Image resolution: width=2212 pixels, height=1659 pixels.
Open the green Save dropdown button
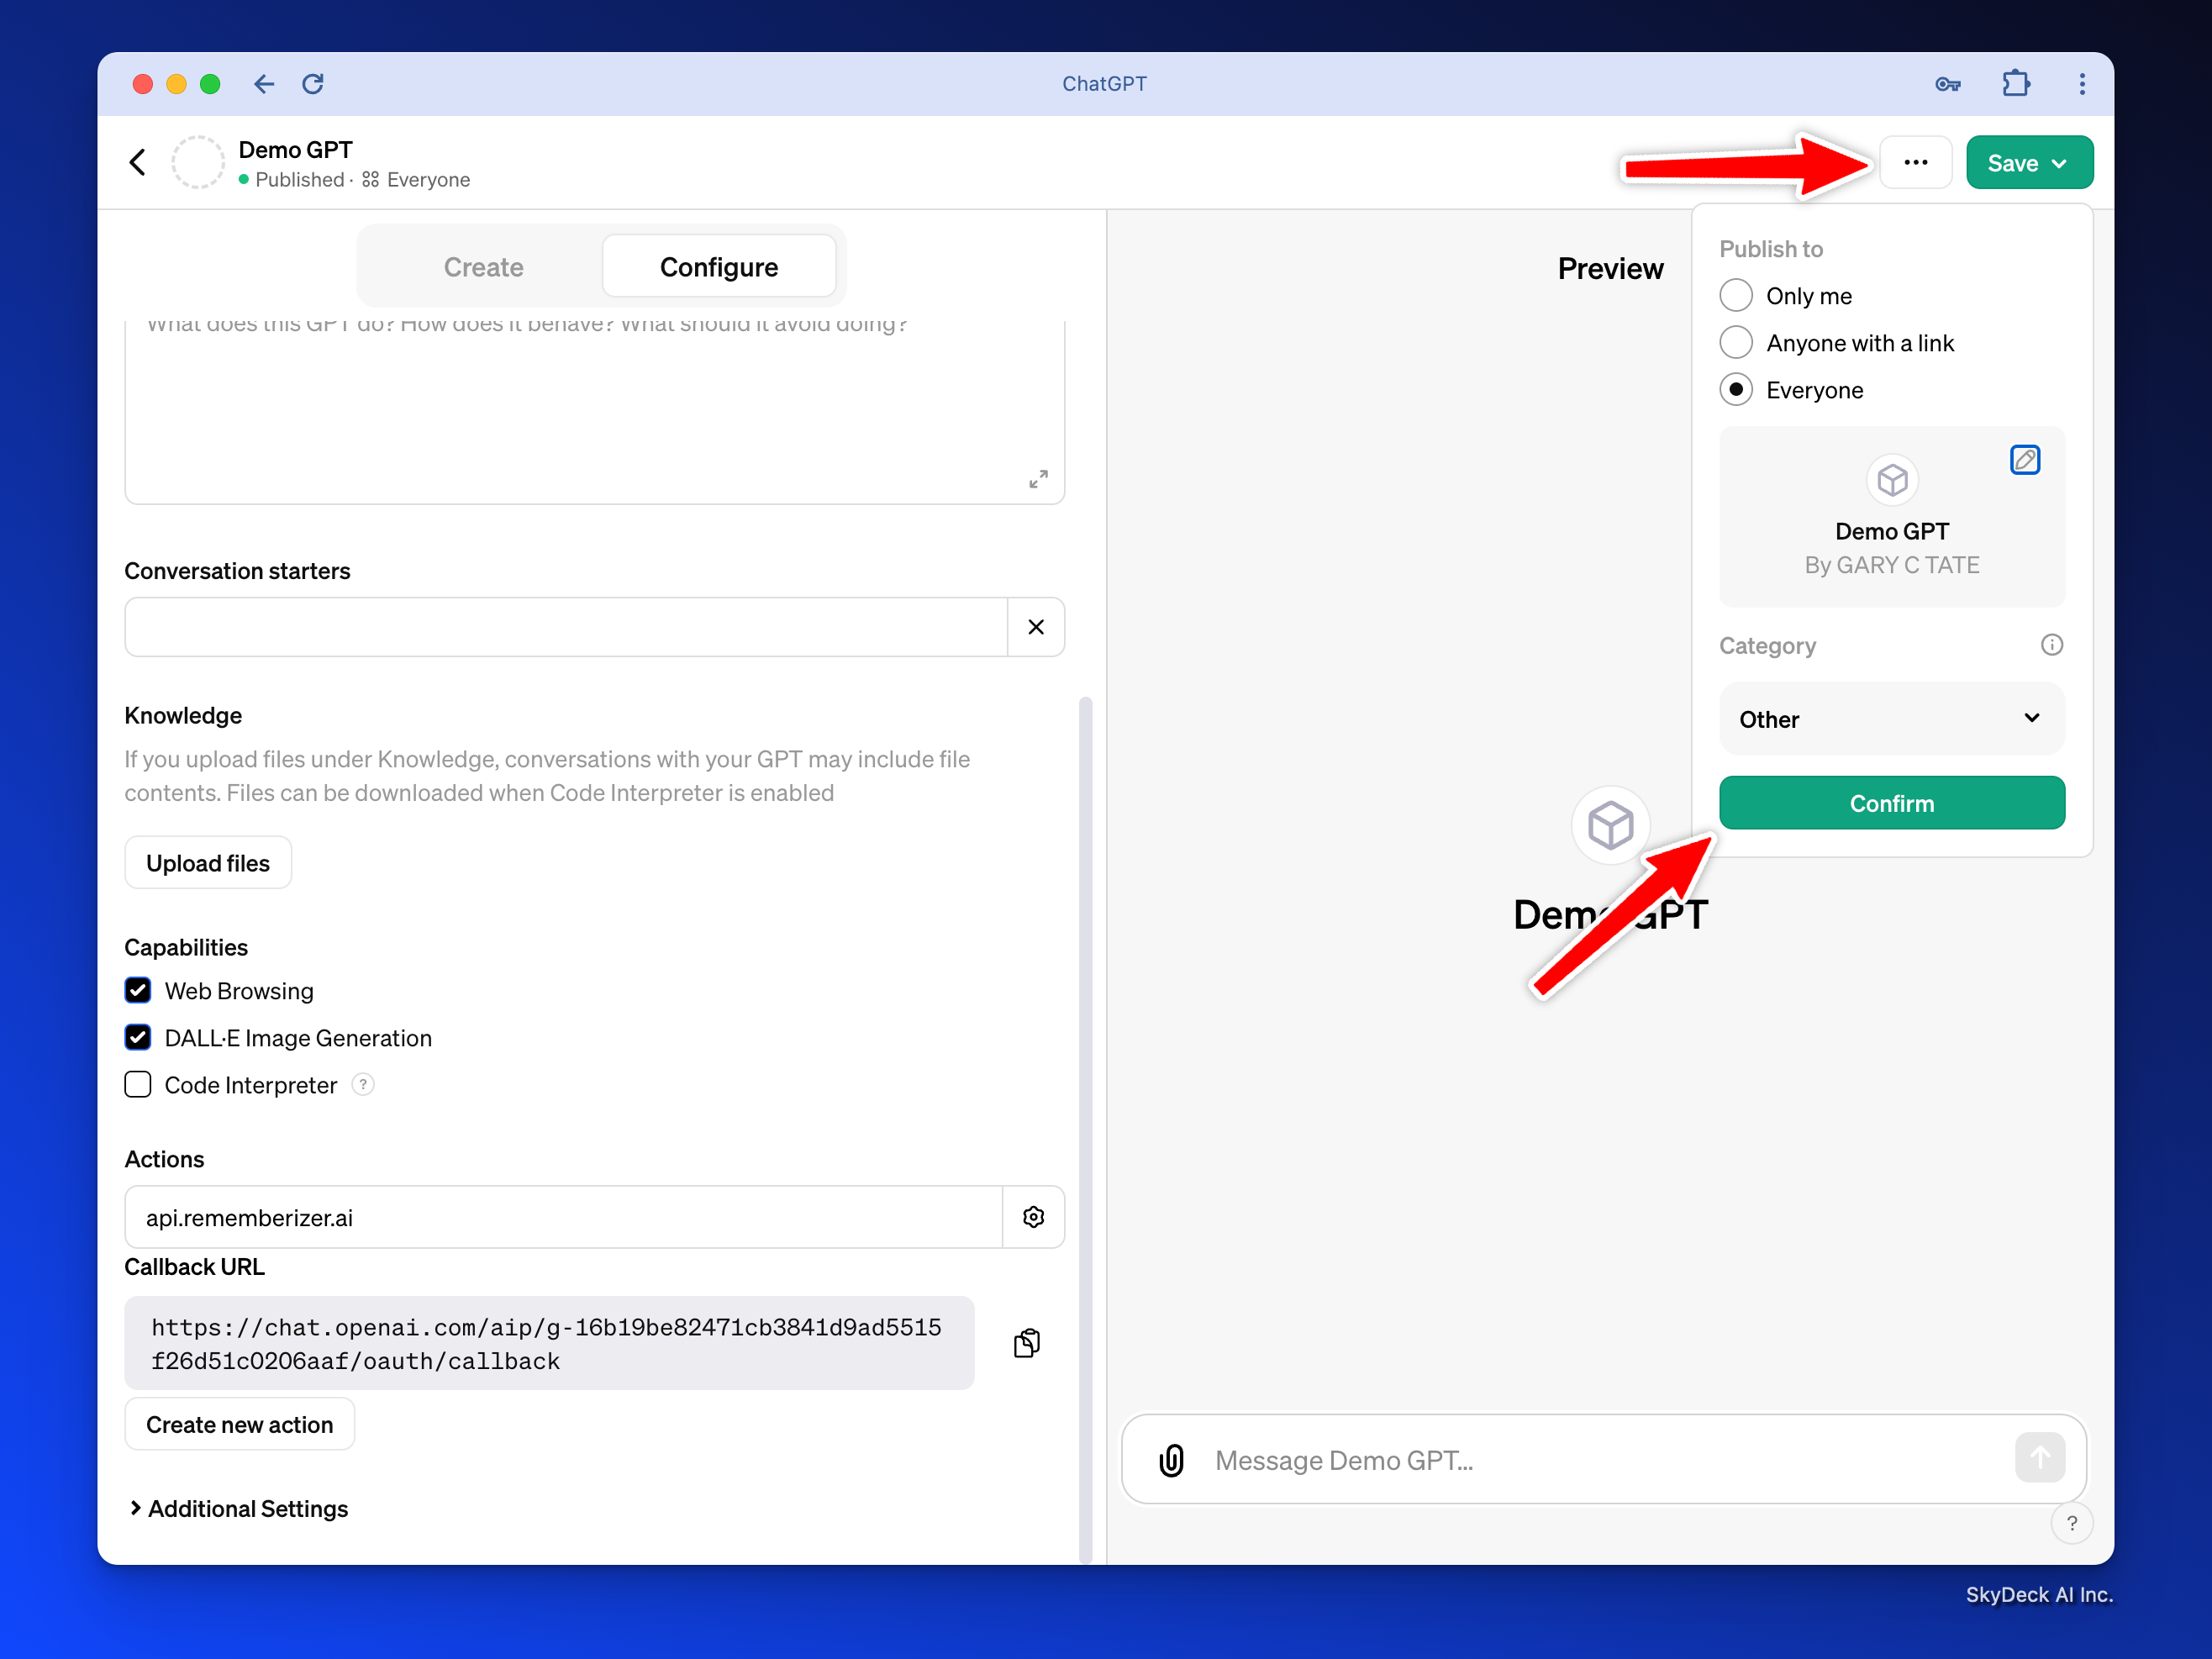pos(2029,163)
